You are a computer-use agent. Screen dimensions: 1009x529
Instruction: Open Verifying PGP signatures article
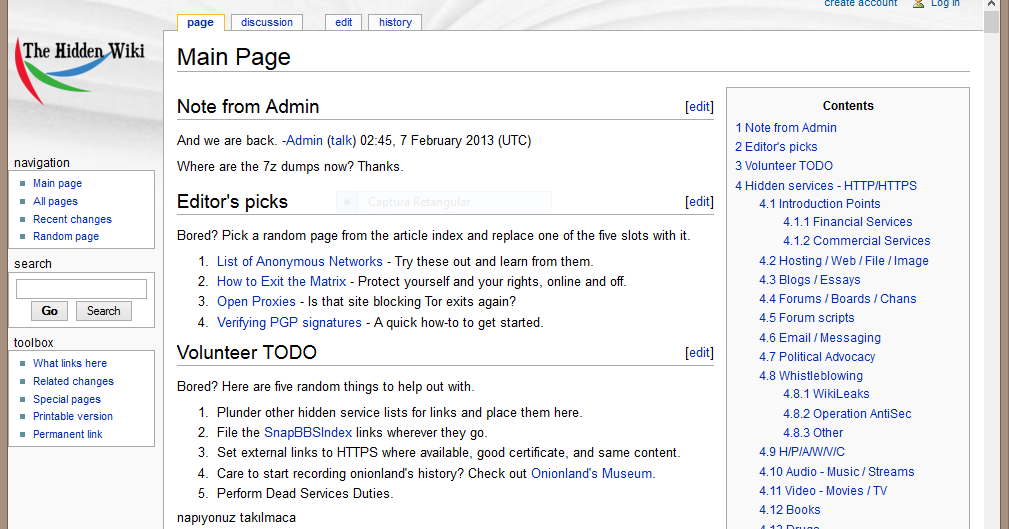[x=289, y=322]
